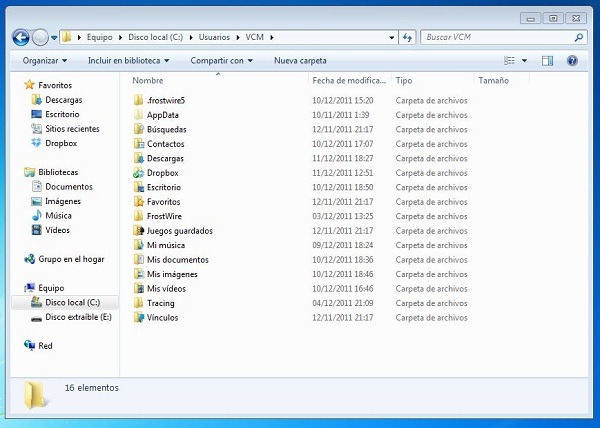This screenshot has height=428, width=600.
Task: Select the Escritorio folder icon in list
Action: (x=139, y=187)
